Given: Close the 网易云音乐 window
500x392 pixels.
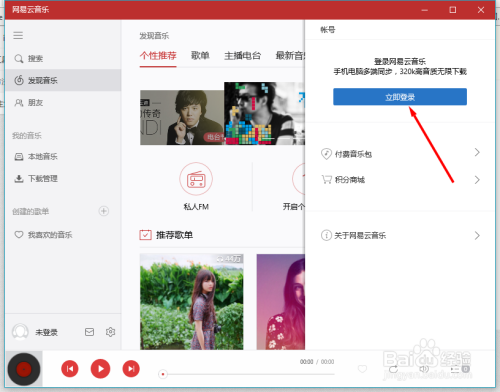Looking at the screenshot, I should (x=481, y=10).
